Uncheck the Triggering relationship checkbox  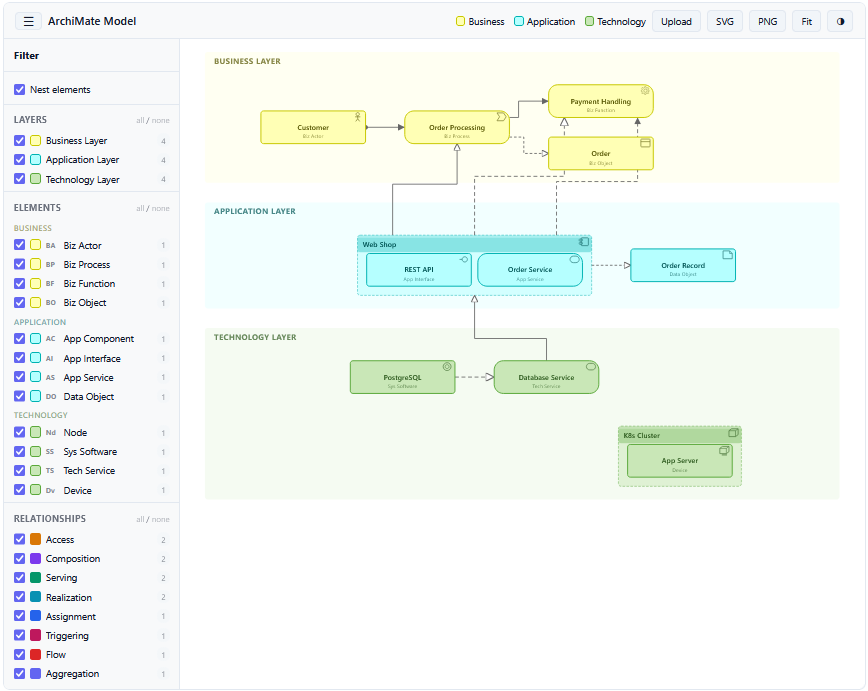19,635
